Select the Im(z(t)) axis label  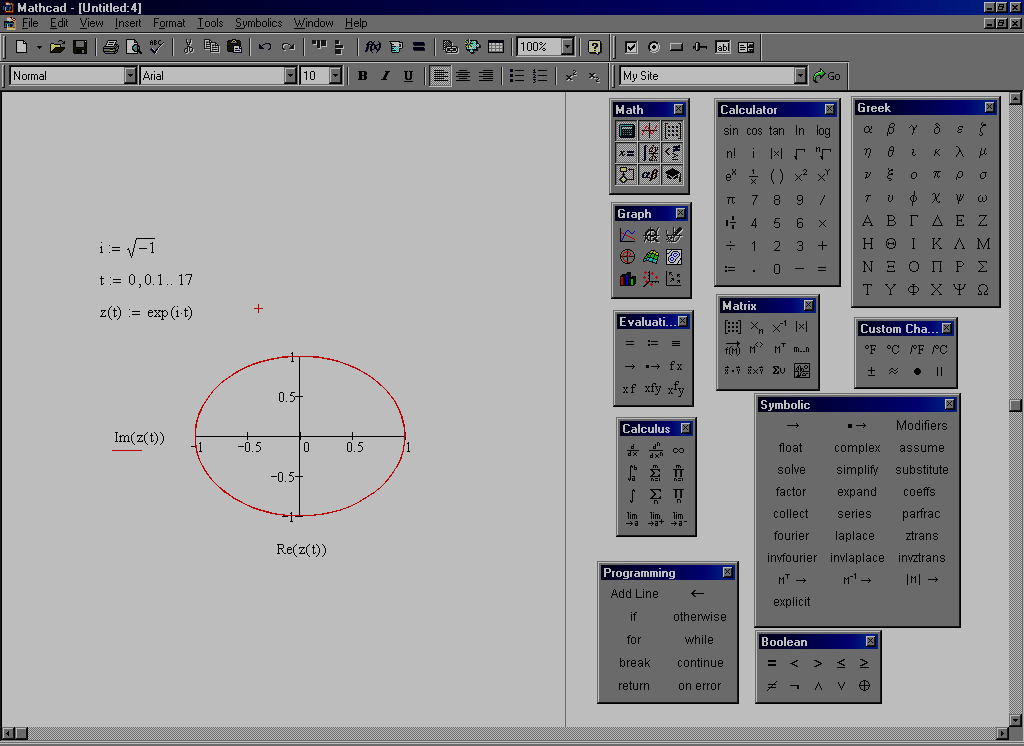139,438
